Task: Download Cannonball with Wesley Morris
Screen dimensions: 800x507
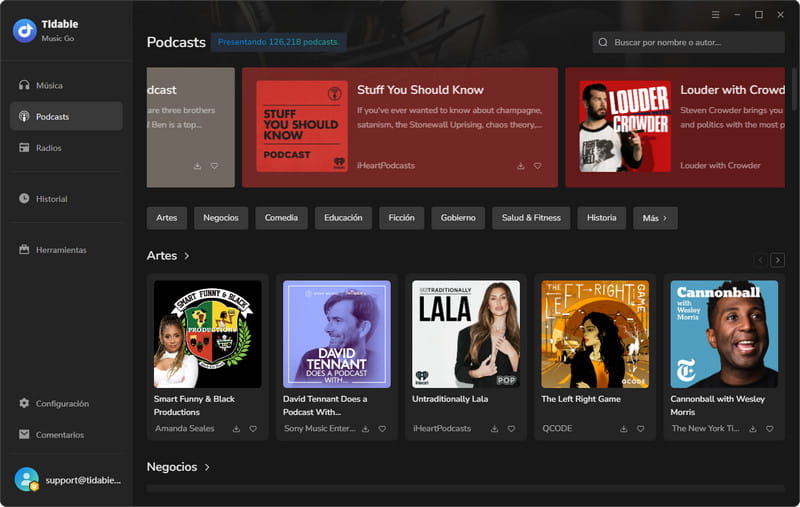Action: pos(753,429)
